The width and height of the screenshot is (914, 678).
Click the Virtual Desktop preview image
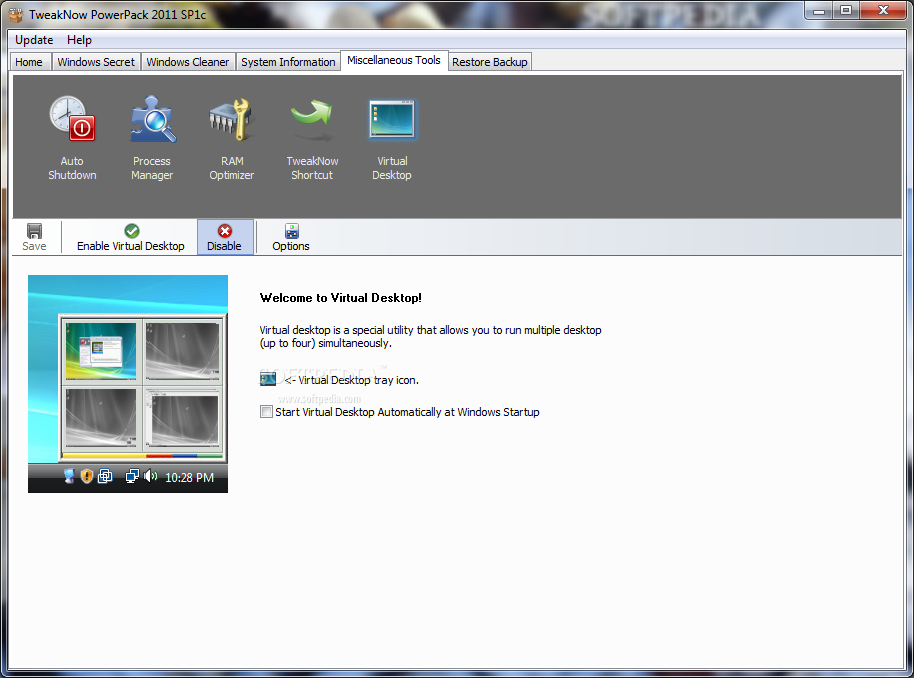128,384
